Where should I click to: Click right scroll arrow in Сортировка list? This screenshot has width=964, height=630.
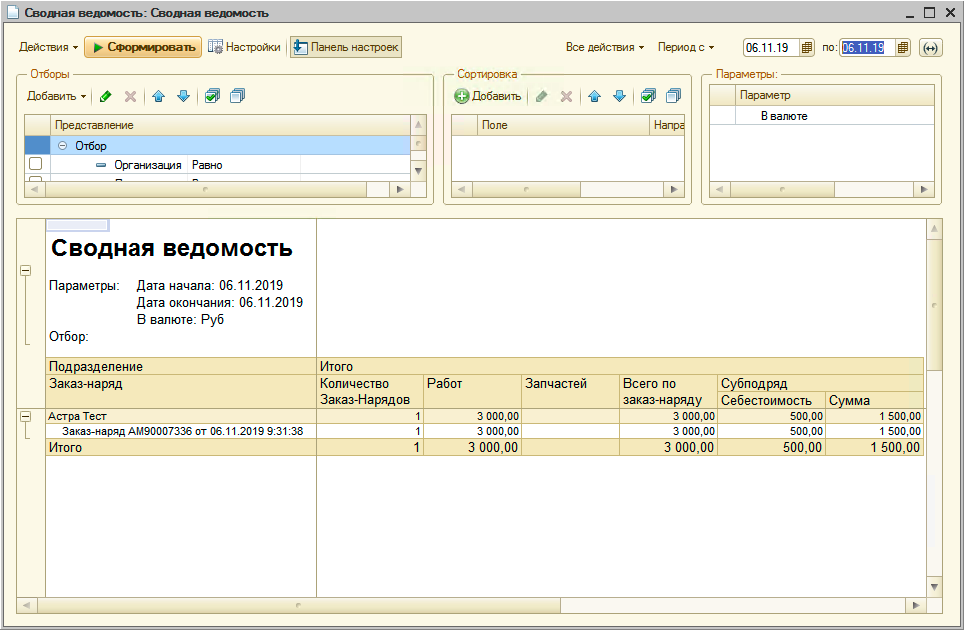(674, 189)
